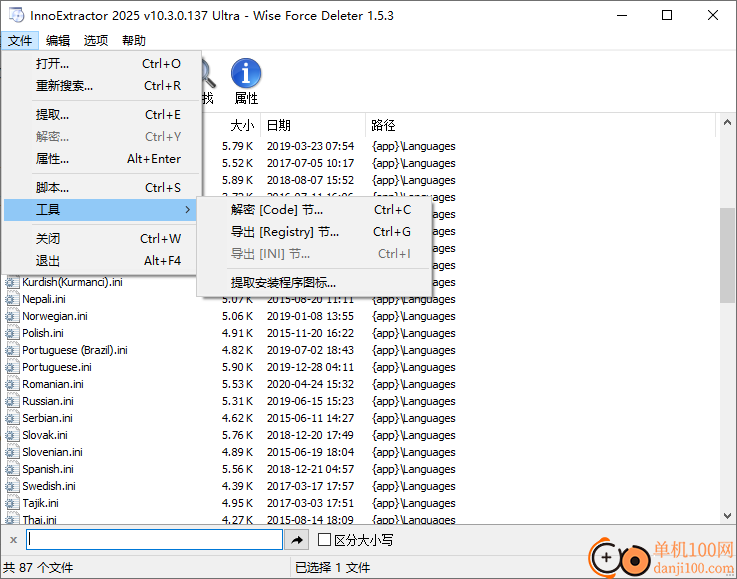Click date 2019-06-15 15:23
Viewport: 737px width, 579px height.
point(310,401)
